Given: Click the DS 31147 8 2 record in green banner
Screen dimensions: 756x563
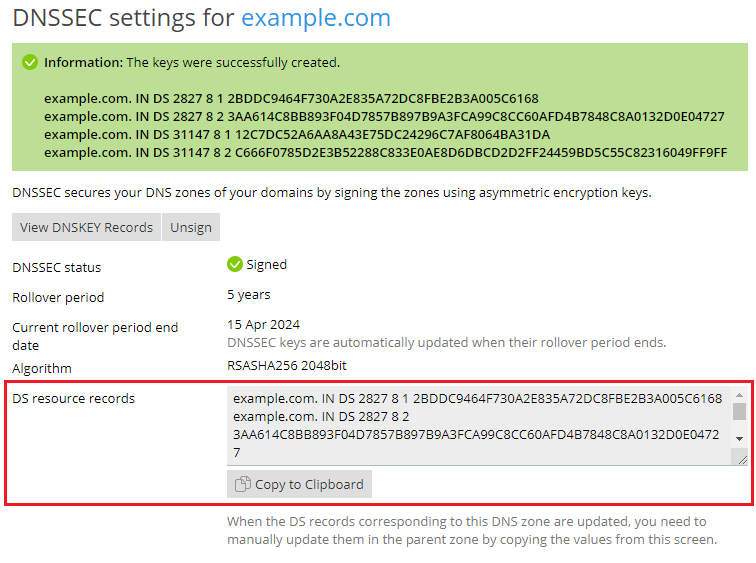Looking at the screenshot, I should click(x=385, y=152).
